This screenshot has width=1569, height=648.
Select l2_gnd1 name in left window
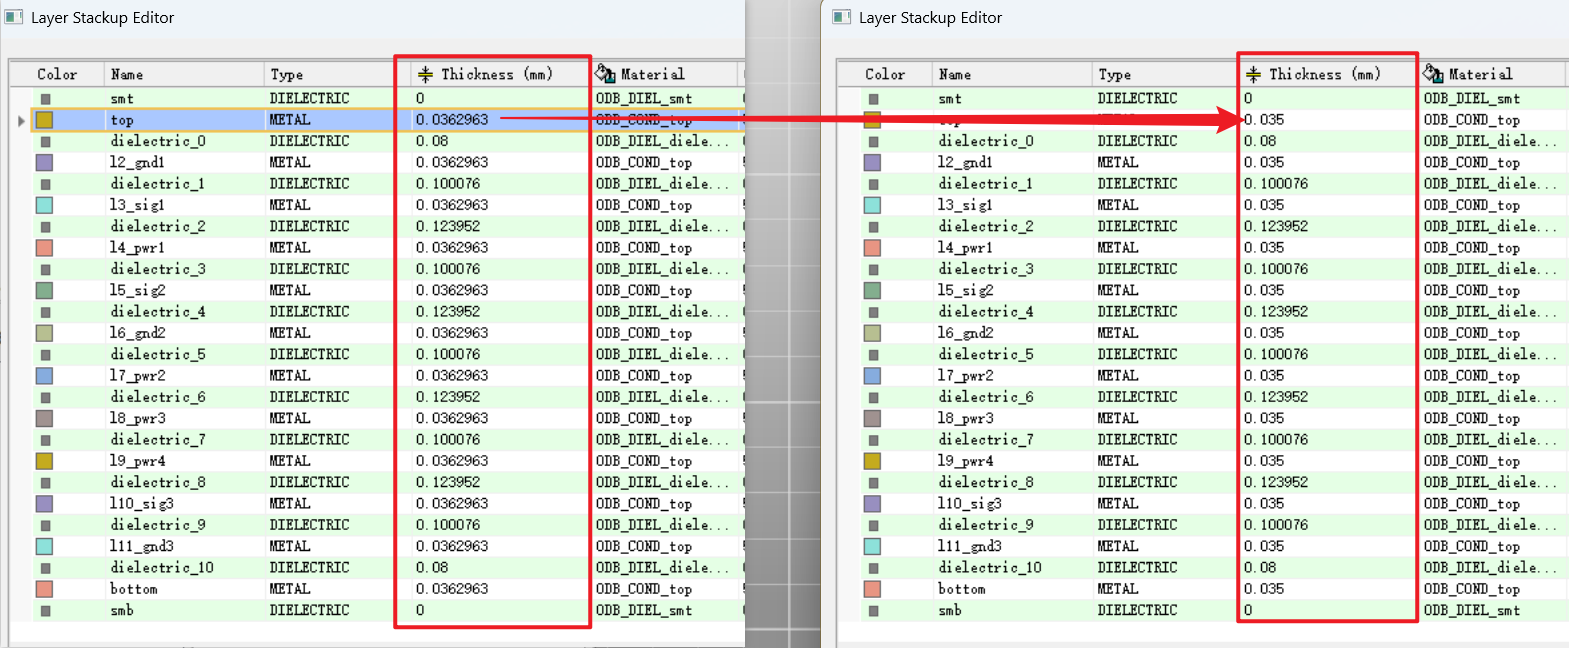[x=137, y=162]
